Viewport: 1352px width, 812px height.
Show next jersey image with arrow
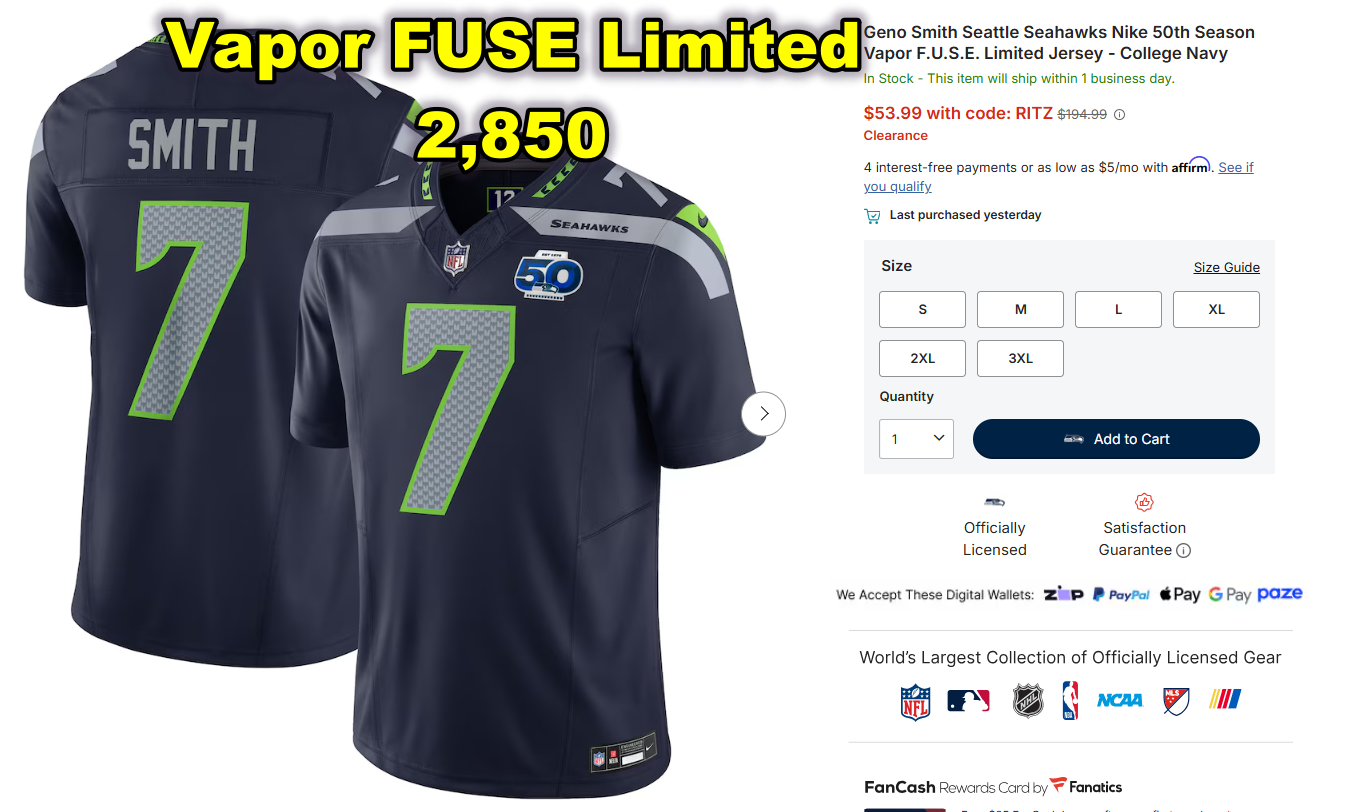(x=764, y=413)
